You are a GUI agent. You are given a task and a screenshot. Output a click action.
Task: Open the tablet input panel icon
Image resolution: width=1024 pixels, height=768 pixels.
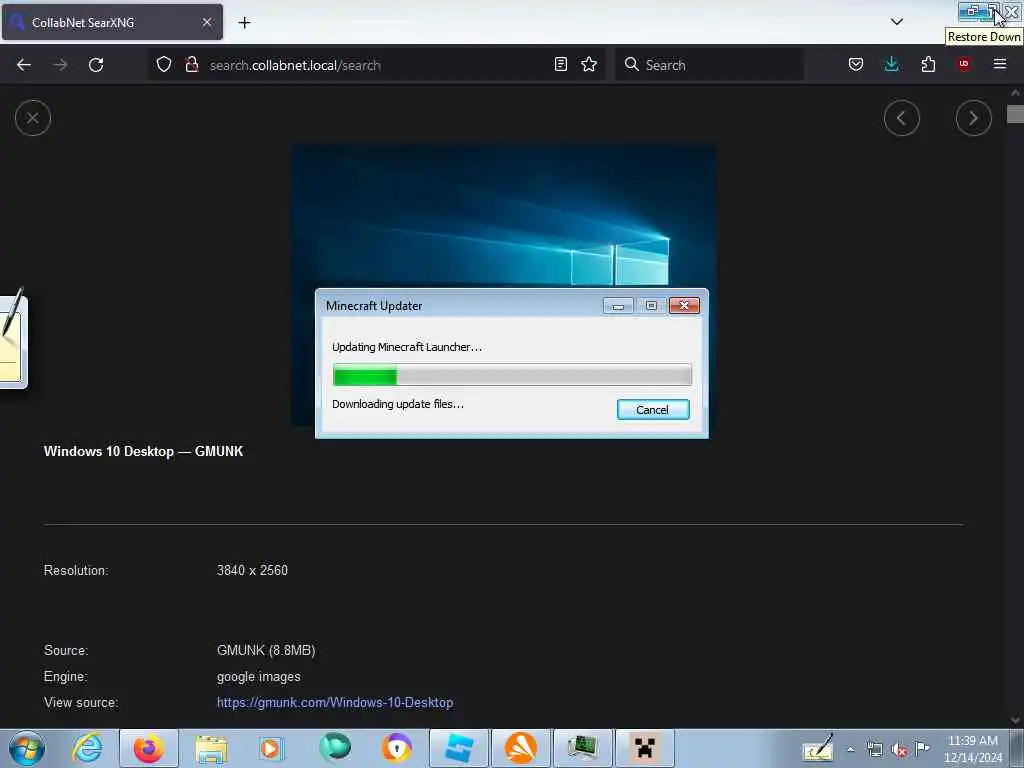[x=818, y=748]
